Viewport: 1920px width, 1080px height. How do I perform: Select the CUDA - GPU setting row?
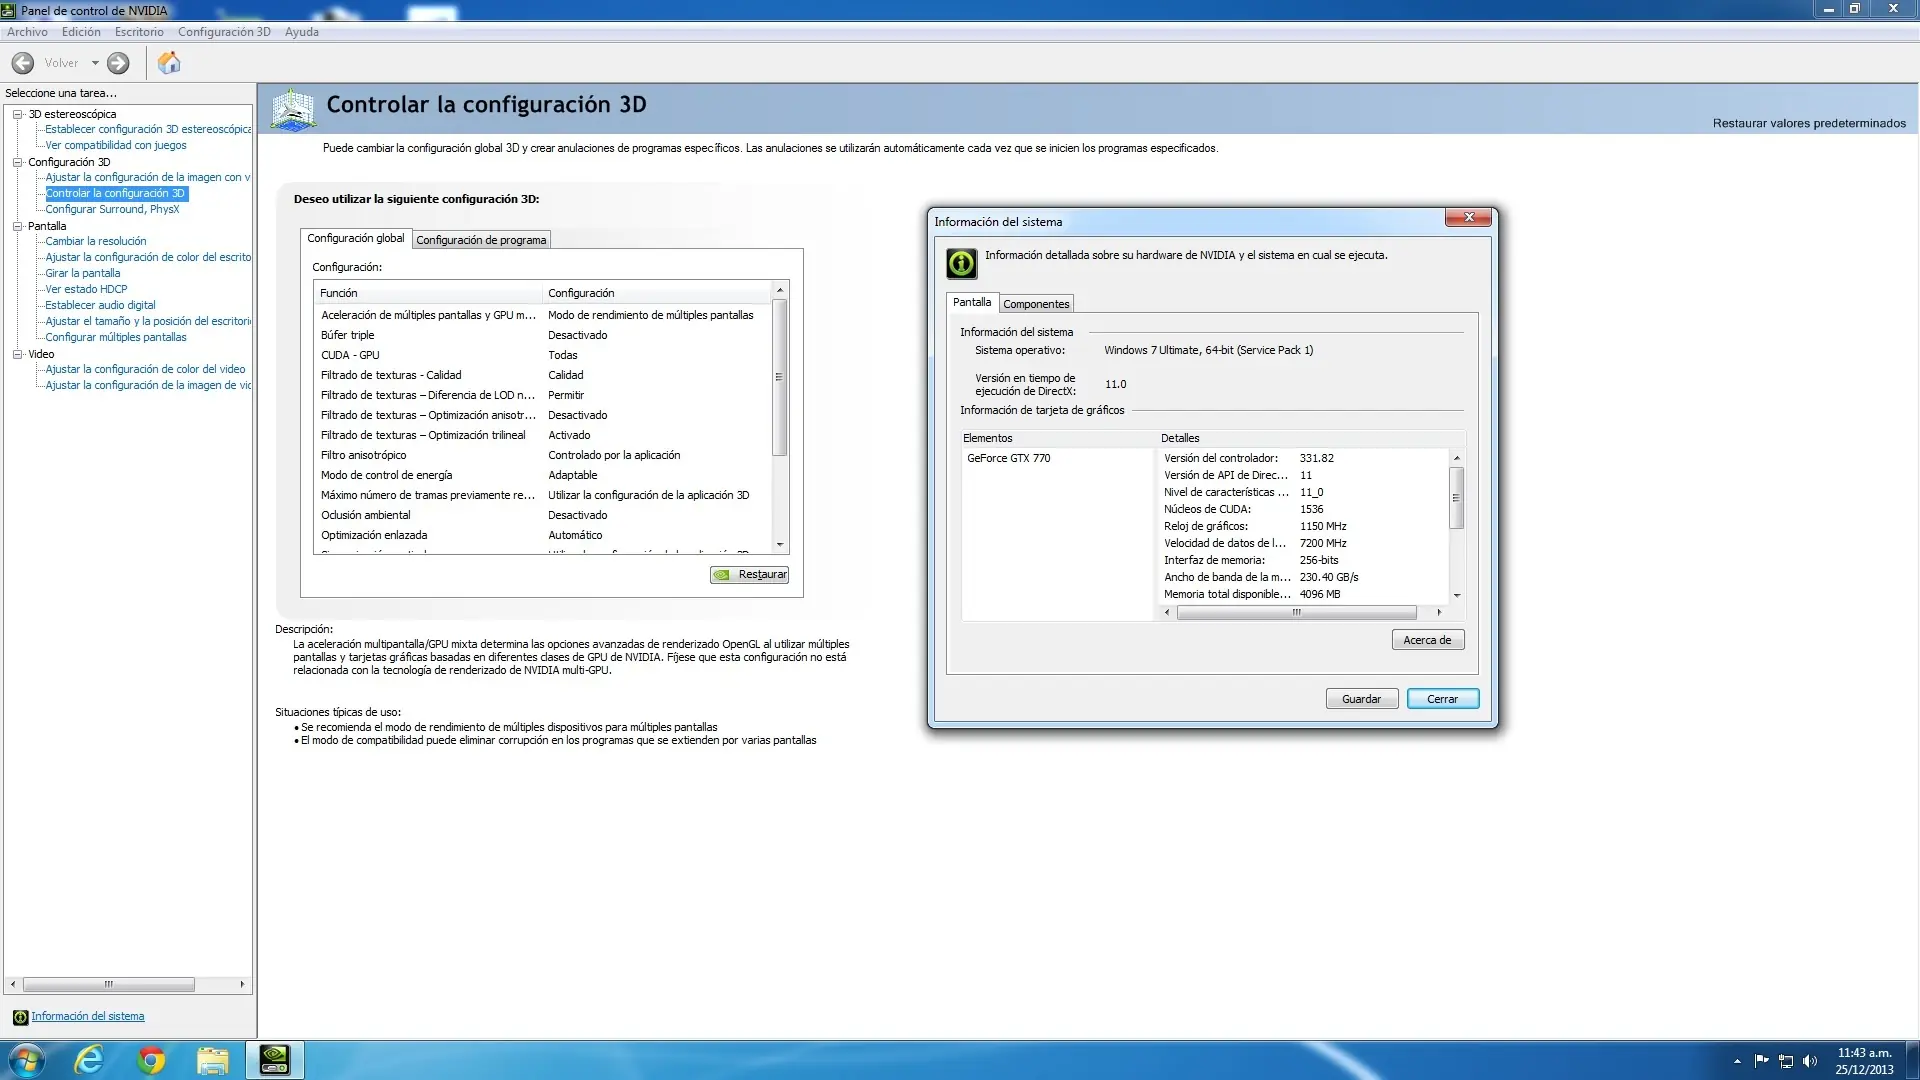[x=544, y=356]
